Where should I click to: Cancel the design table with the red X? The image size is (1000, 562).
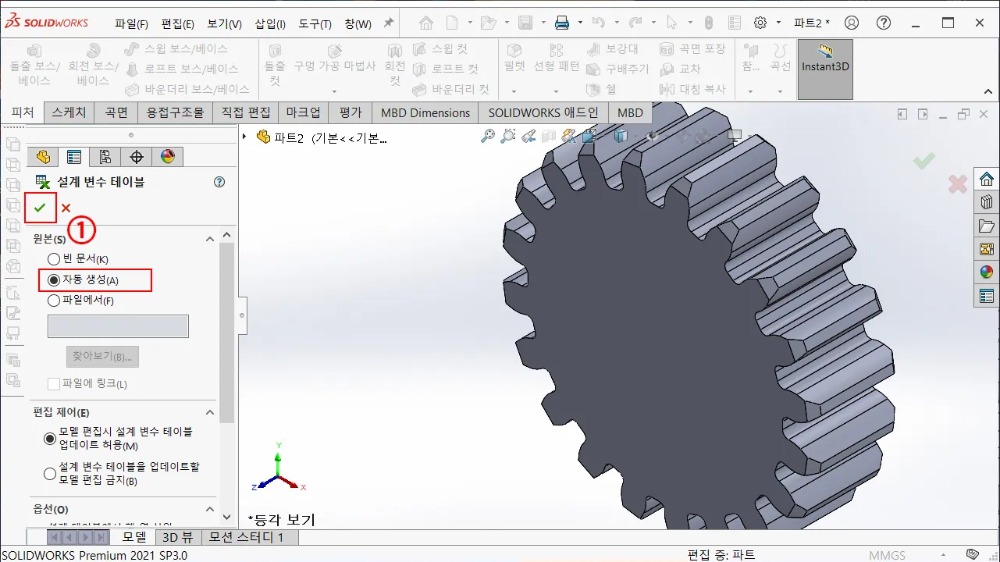(66, 208)
